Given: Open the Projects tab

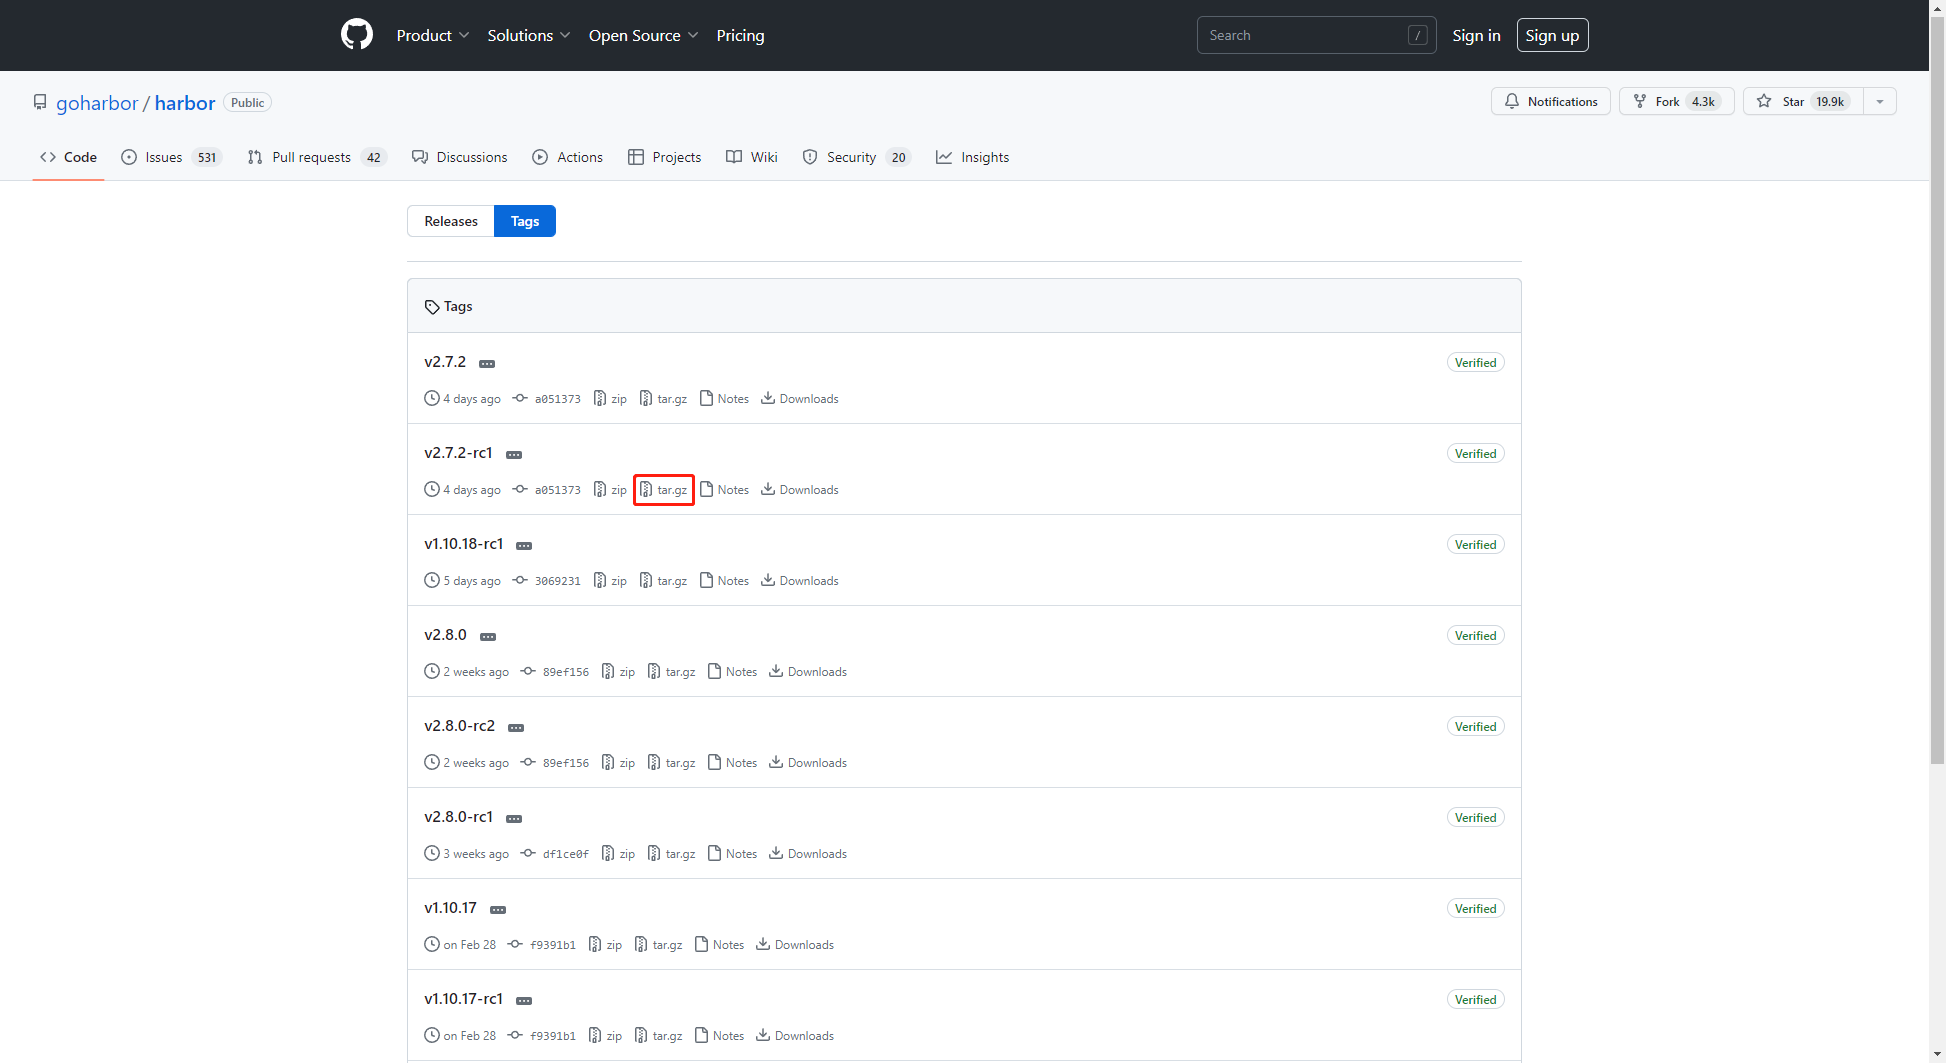Looking at the screenshot, I should tap(665, 157).
